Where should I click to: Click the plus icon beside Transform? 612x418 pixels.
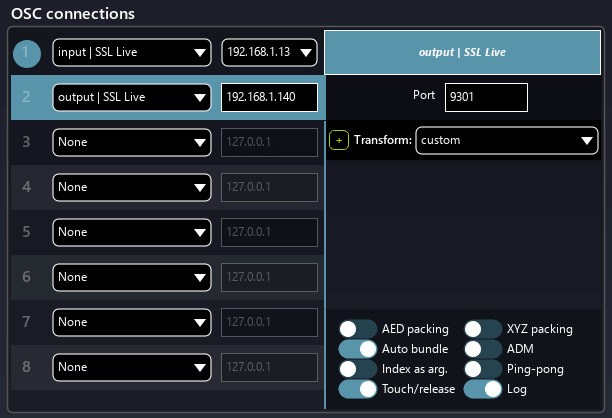338,141
